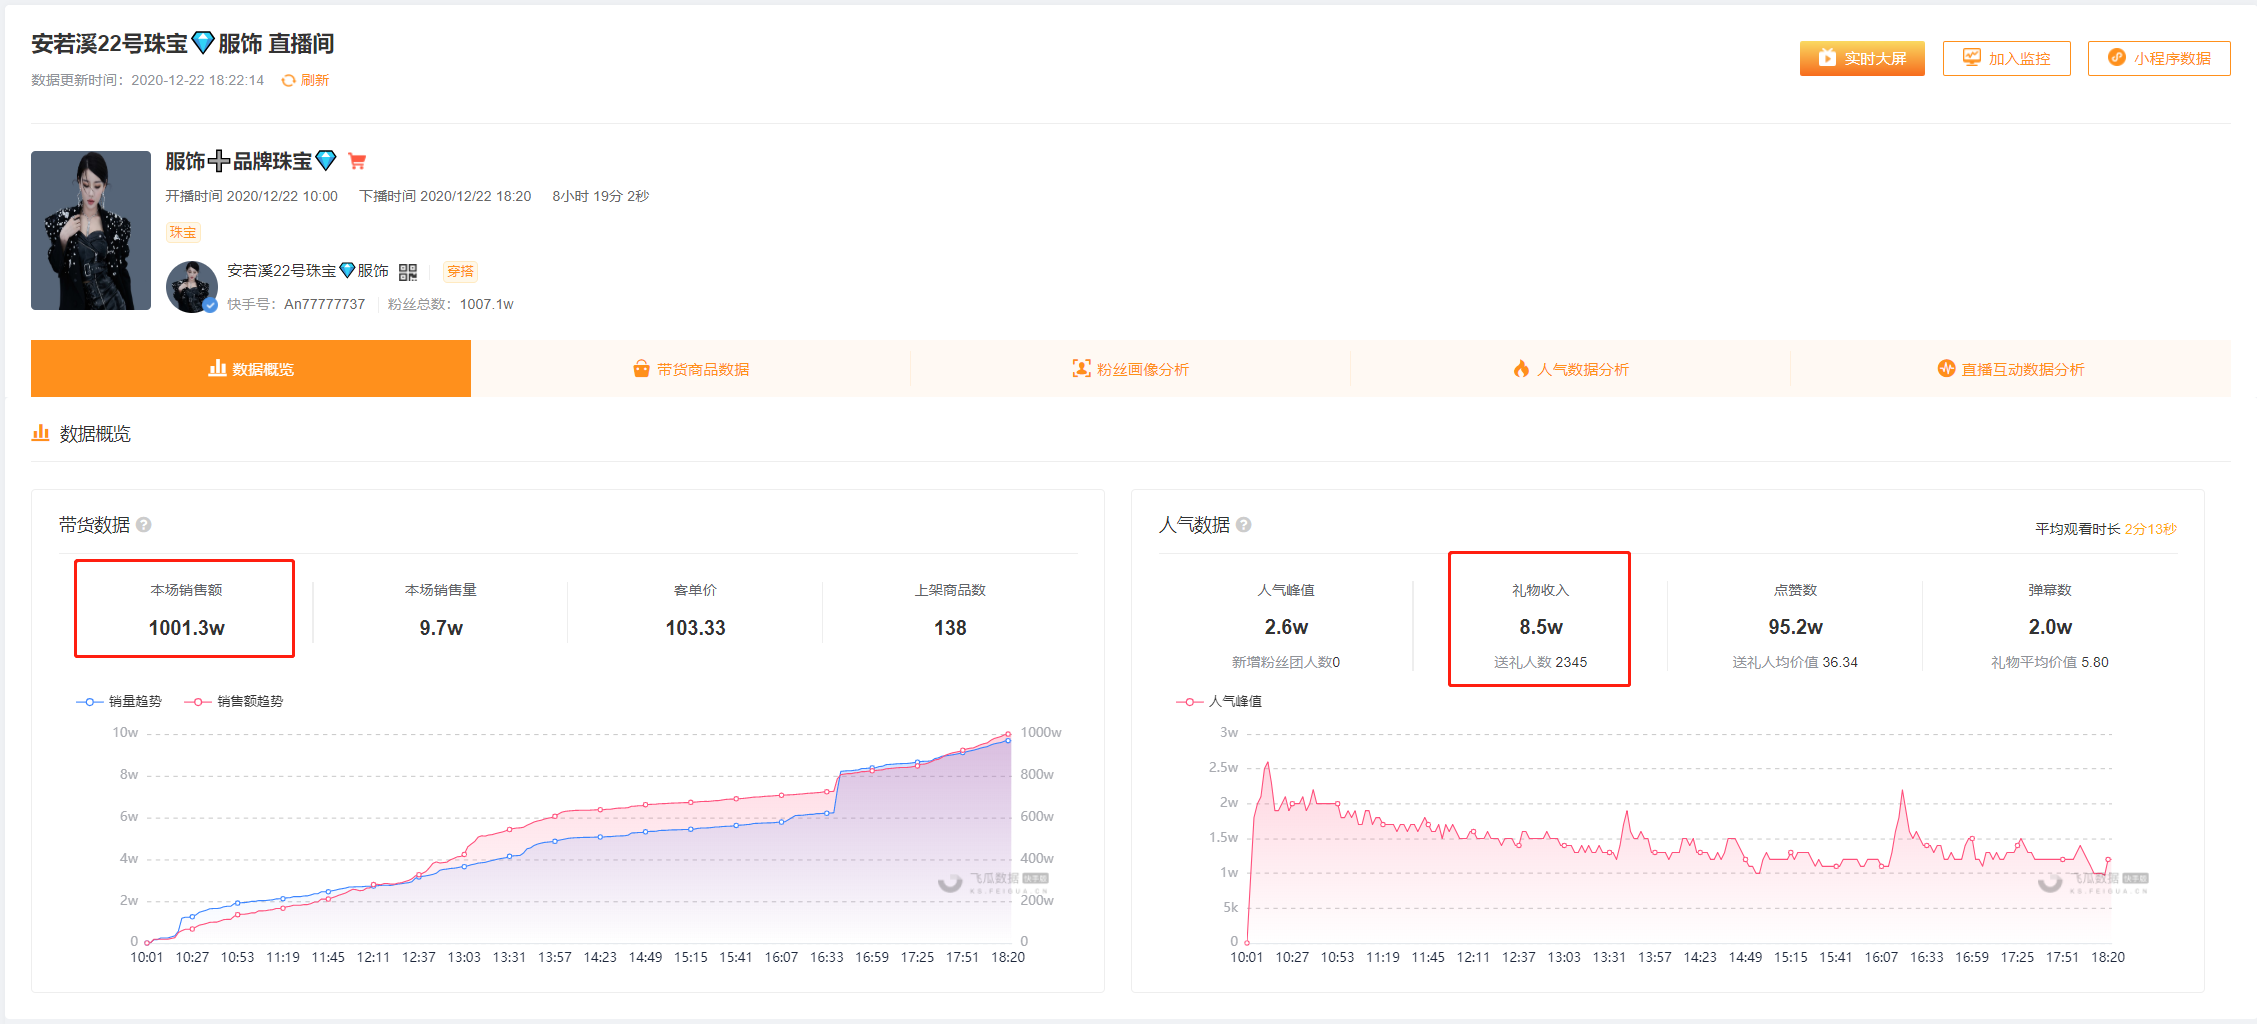Toggle the 销量趋势 legend series
Screen dimensions: 2257x1024
[x=119, y=701]
